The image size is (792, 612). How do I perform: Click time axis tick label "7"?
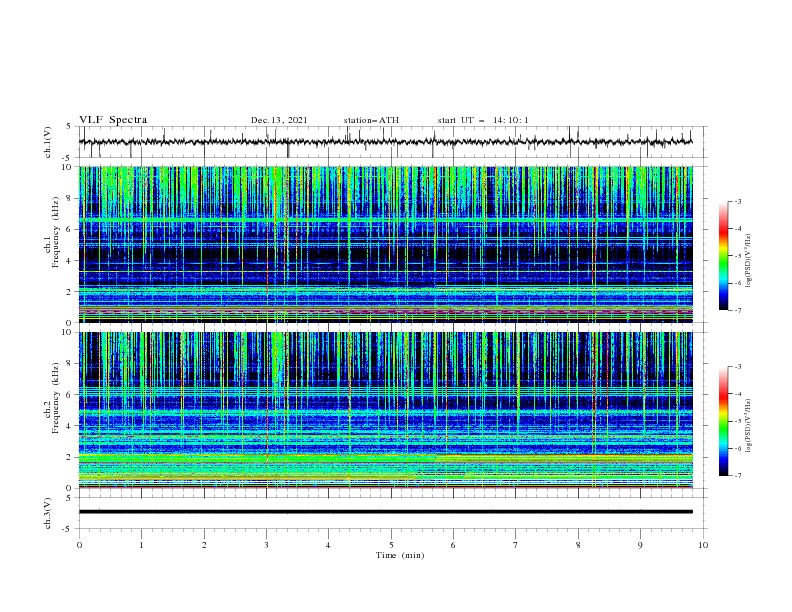click(516, 545)
